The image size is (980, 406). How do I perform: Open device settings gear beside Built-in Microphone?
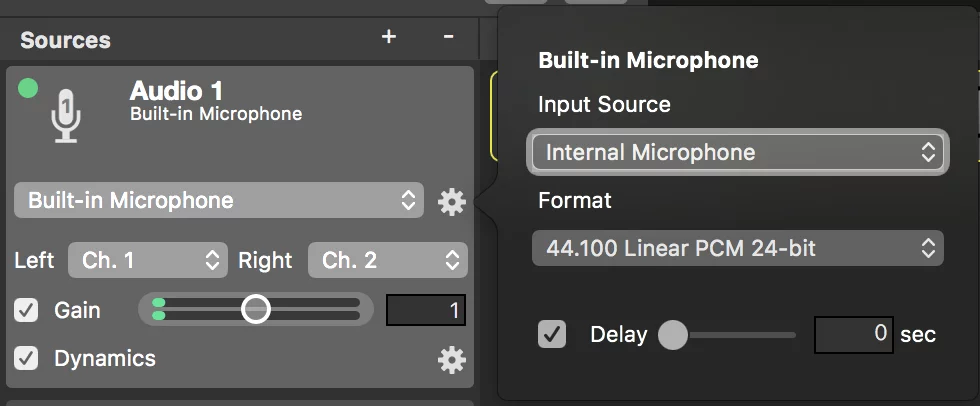tap(452, 202)
